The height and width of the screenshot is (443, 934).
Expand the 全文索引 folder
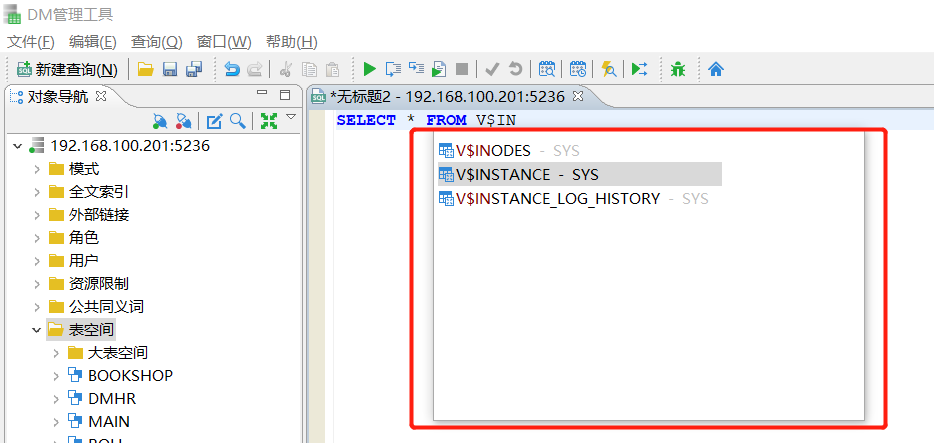pos(37,192)
